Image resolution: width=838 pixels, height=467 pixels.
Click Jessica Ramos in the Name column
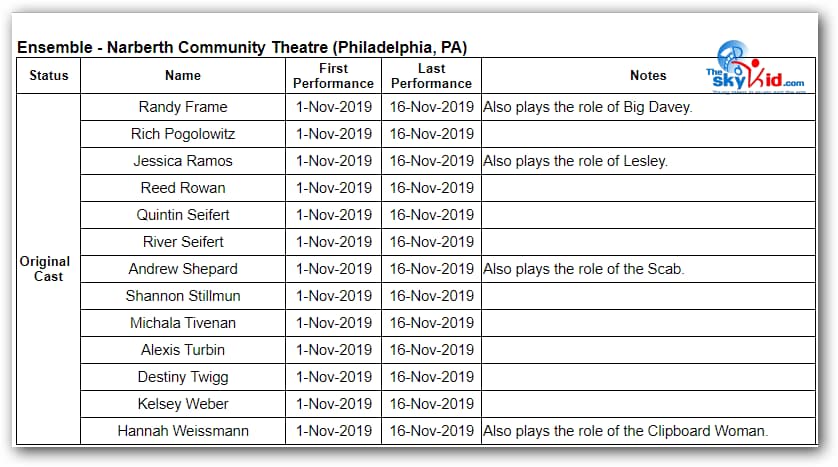[x=183, y=161]
